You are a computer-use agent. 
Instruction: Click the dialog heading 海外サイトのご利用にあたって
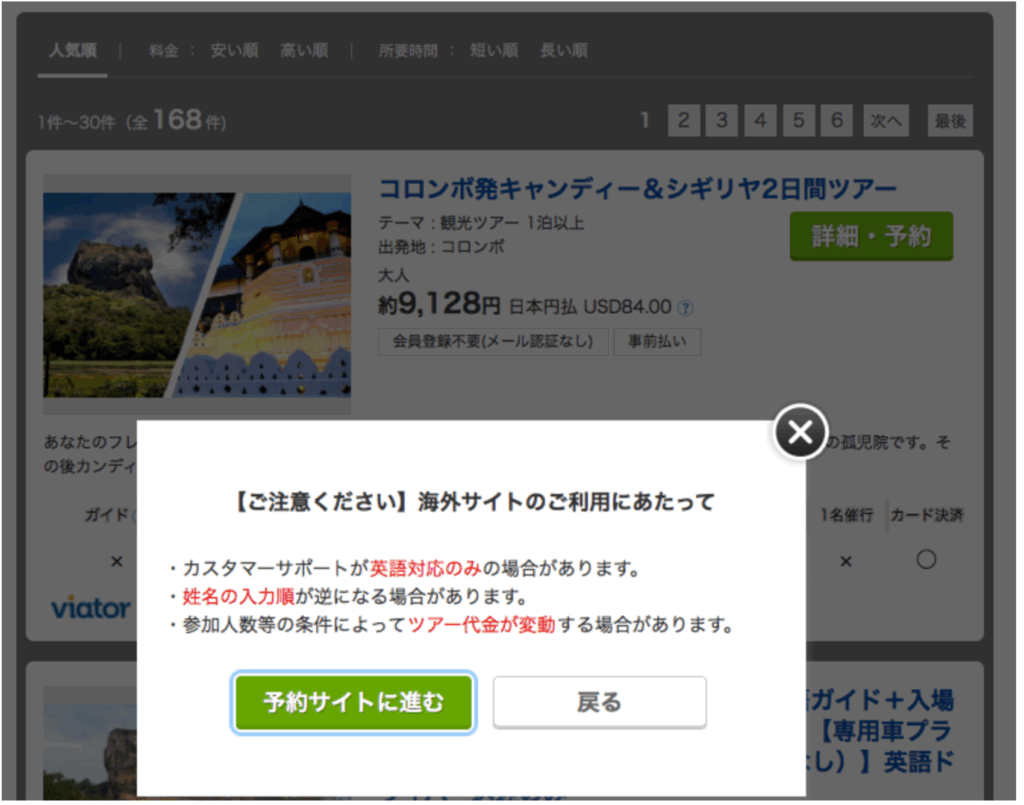[x=566, y=502]
